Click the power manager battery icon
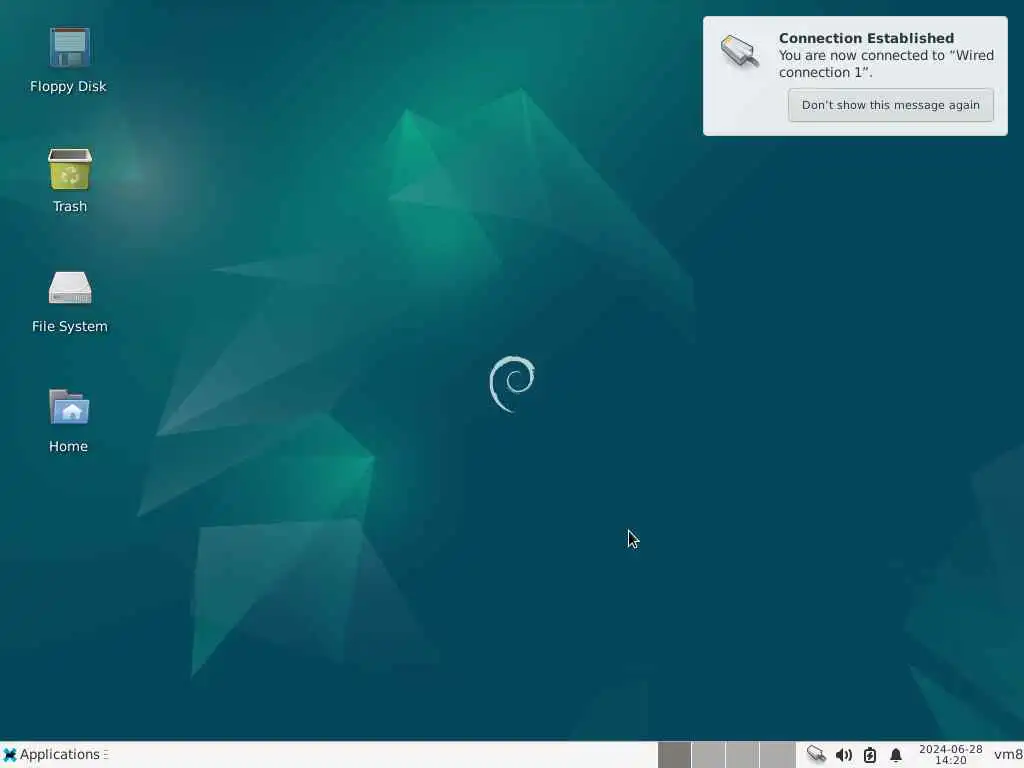1024x768 pixels. point(869,755)
